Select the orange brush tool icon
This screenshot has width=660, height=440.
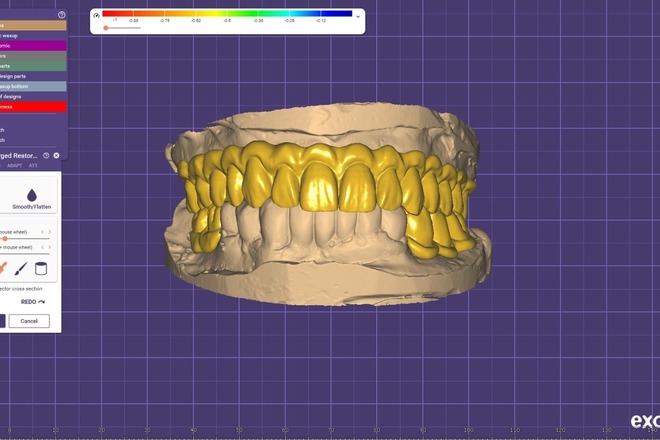3,268
